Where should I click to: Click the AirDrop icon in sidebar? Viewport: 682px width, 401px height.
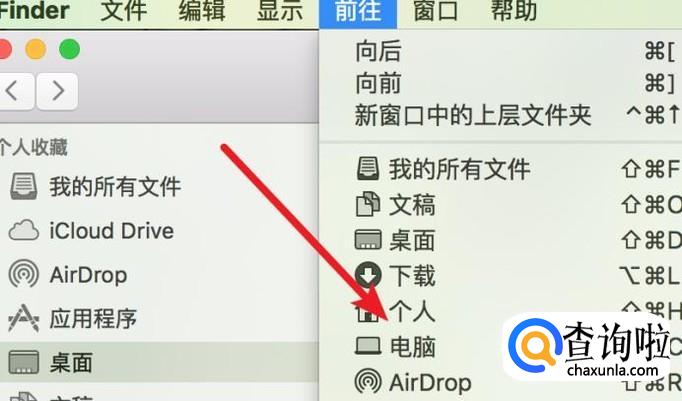tap(23, 274)
